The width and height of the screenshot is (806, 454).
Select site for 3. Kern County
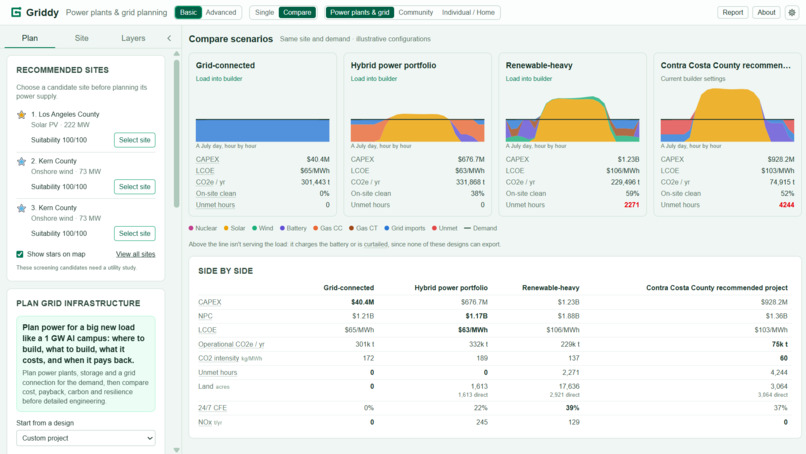(135, 233)
